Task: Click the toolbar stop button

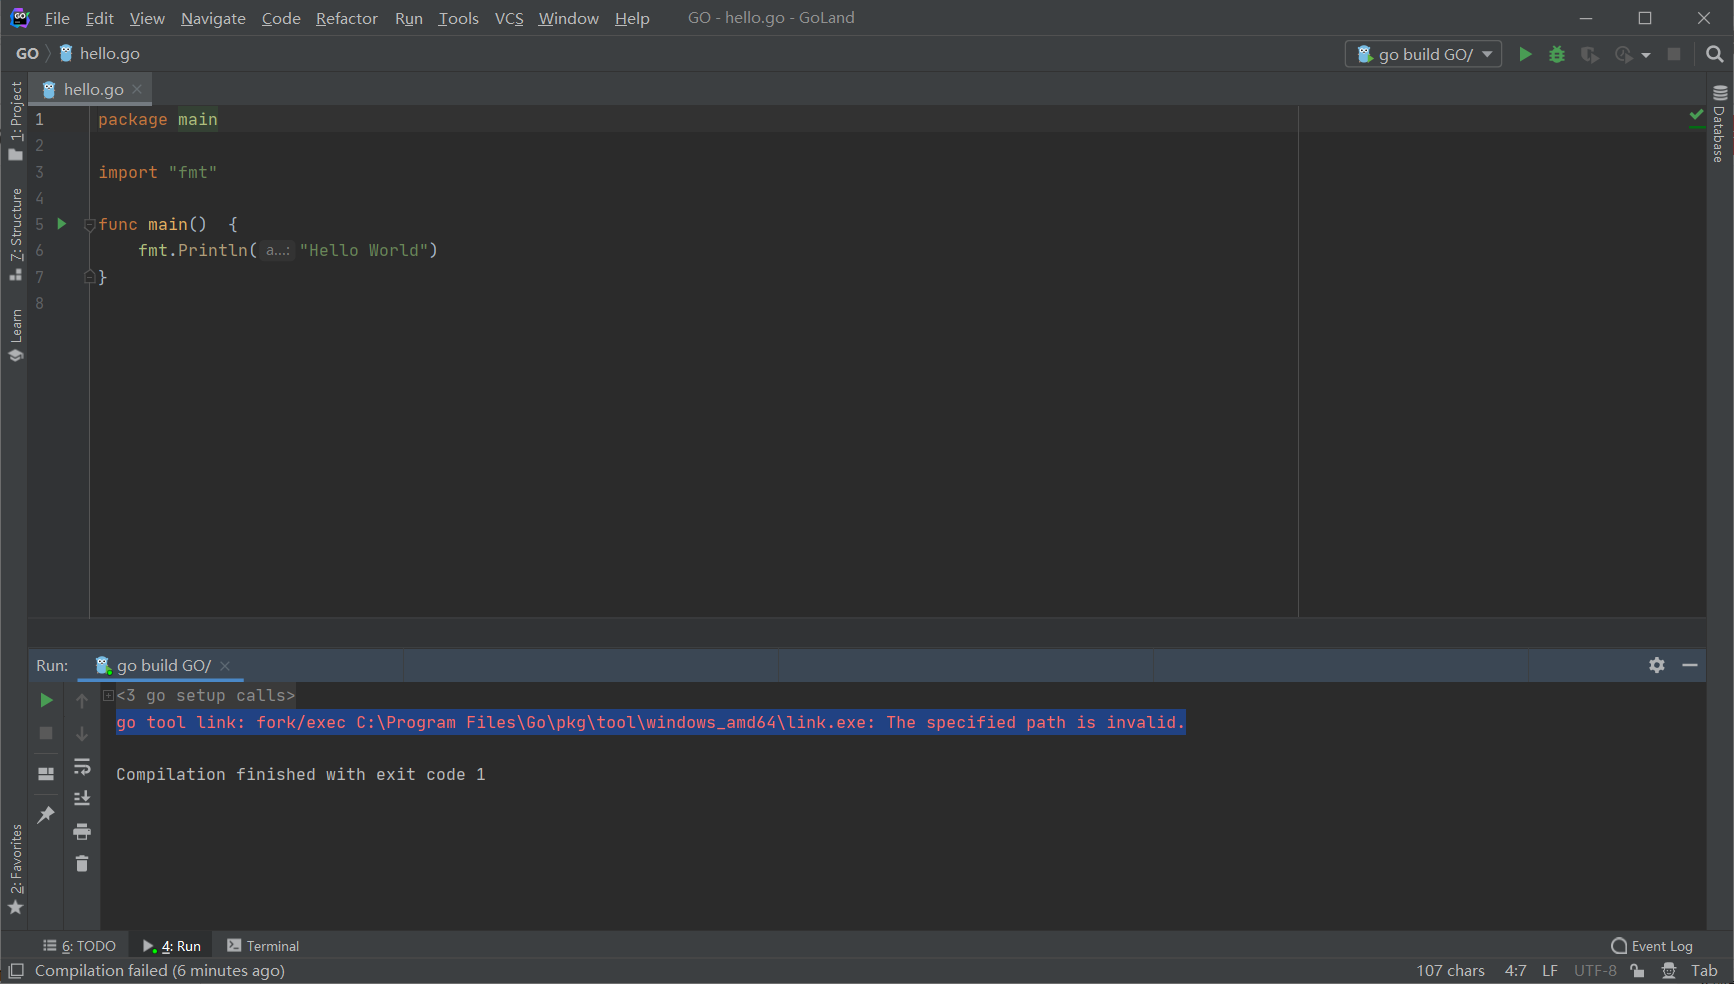Action: (x=1674, y=54)
